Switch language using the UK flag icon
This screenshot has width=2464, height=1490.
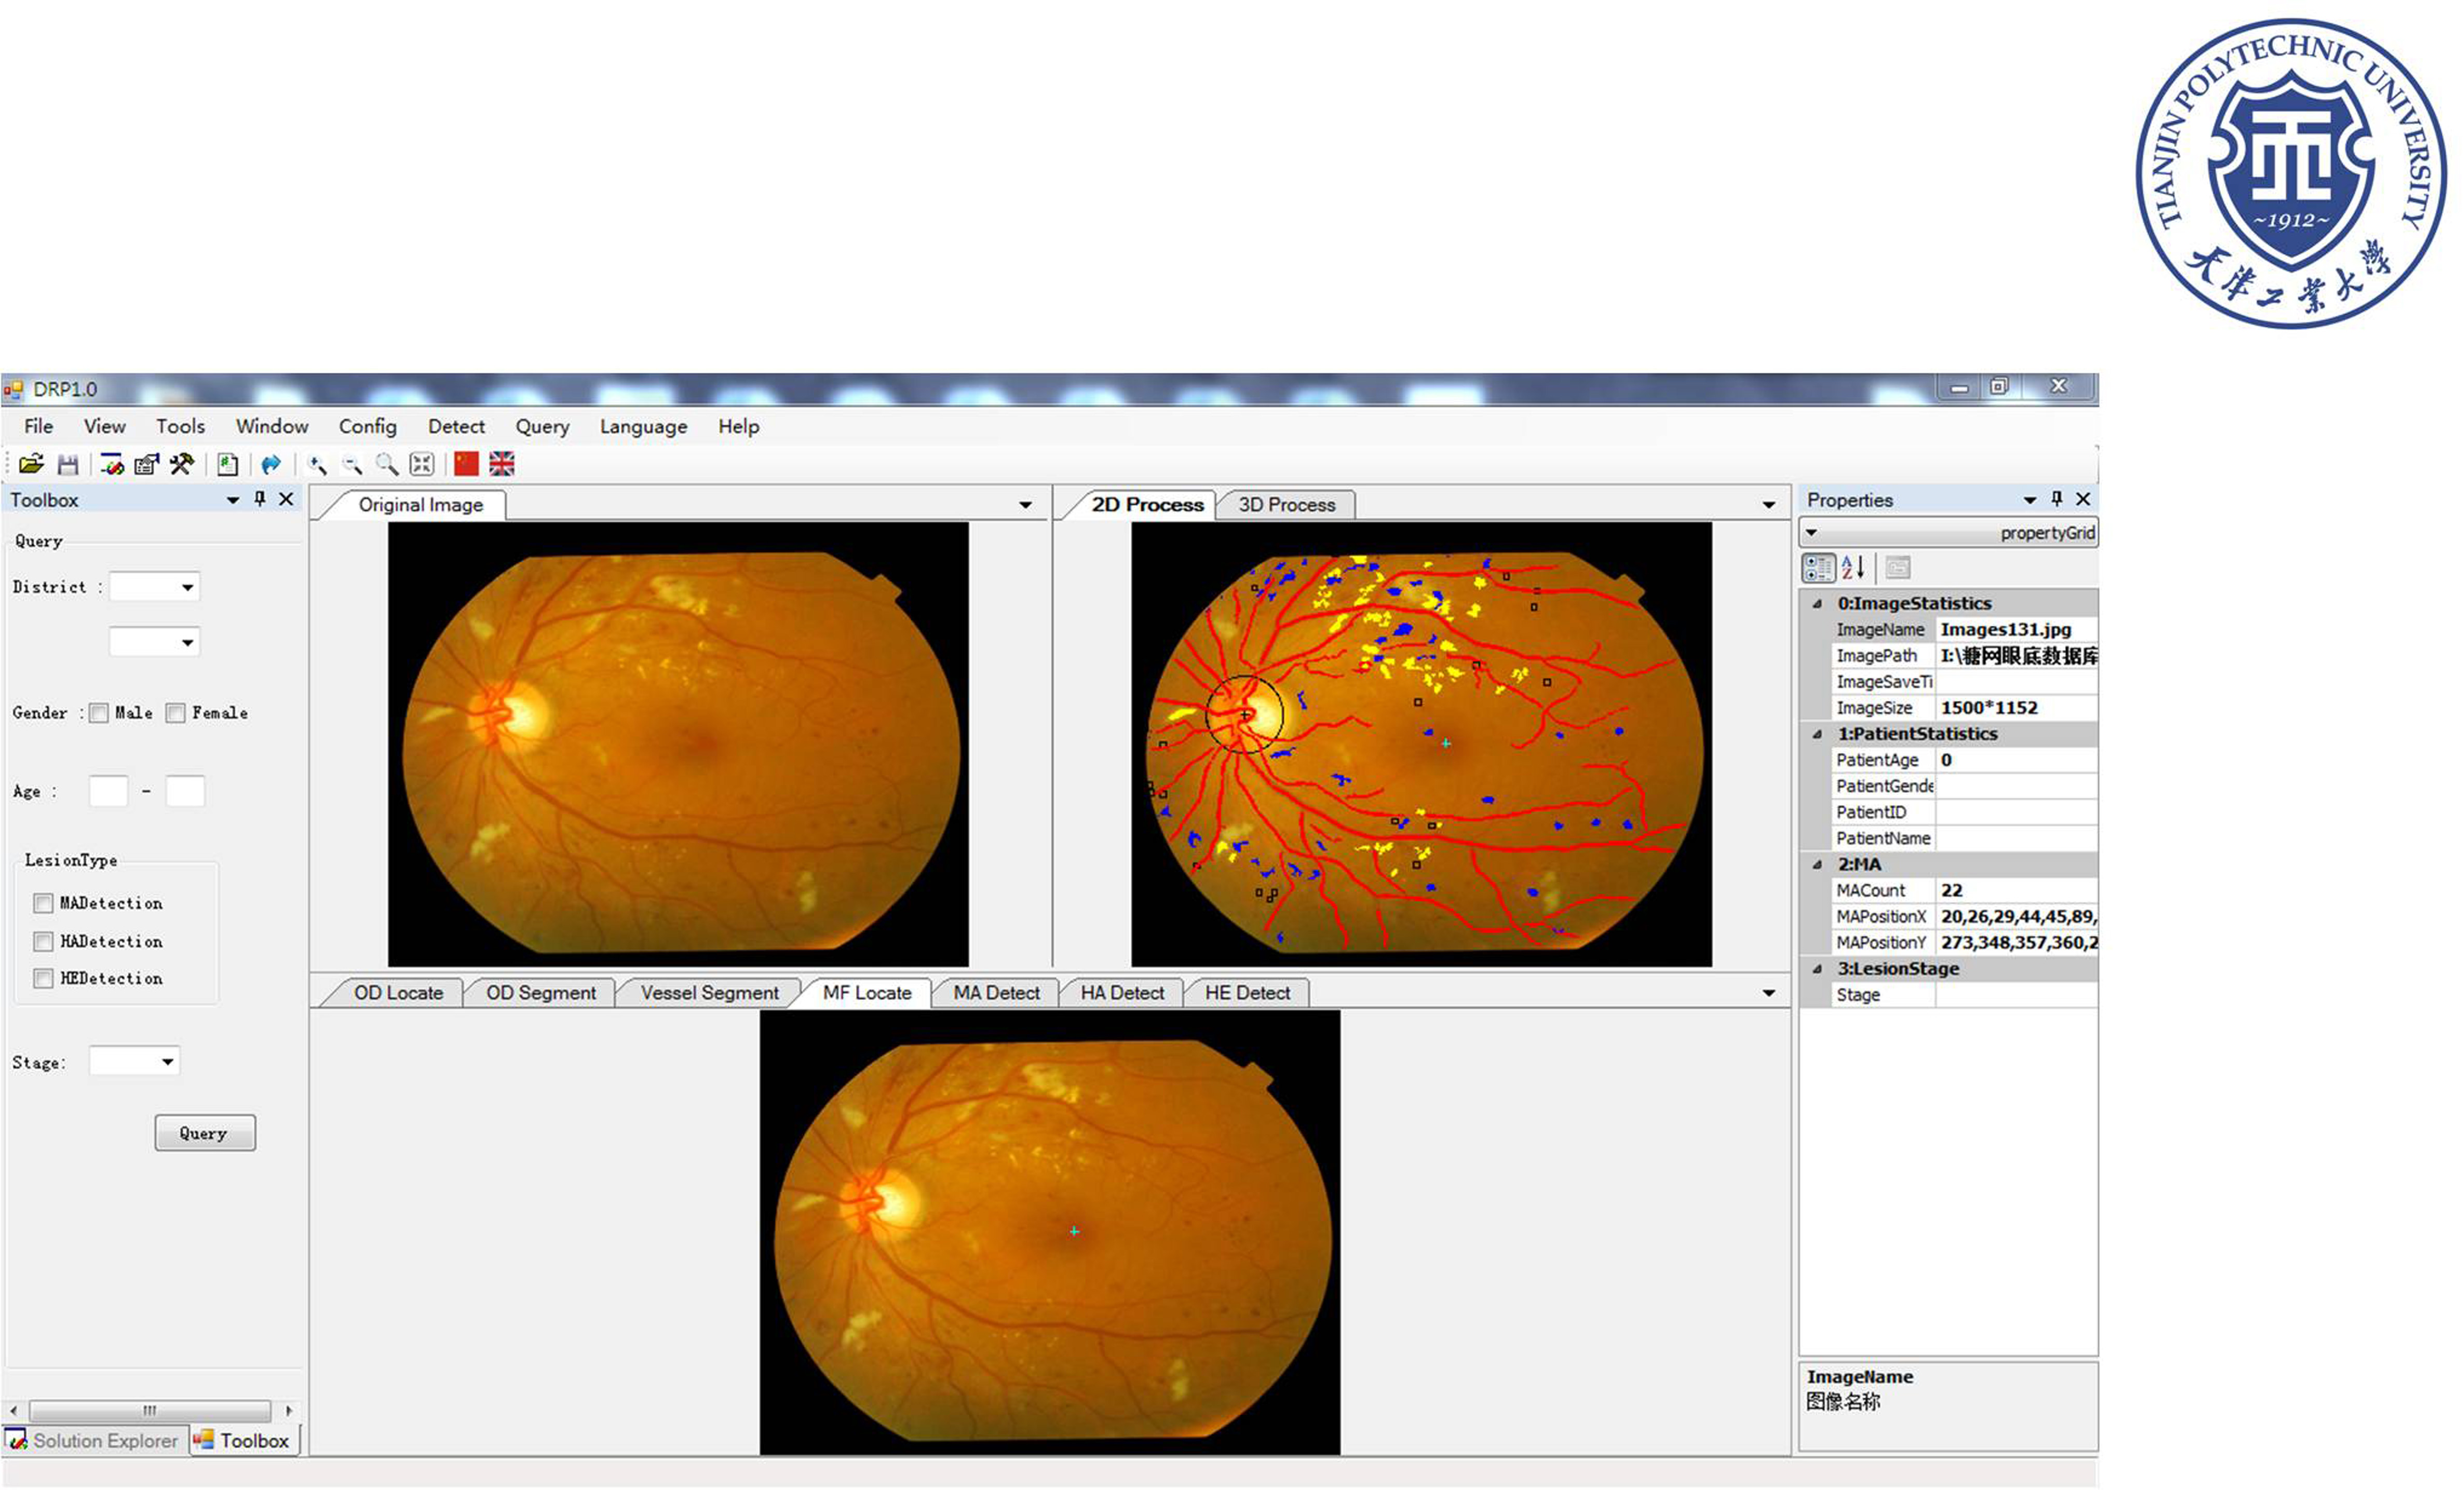[x=502, y=464]
